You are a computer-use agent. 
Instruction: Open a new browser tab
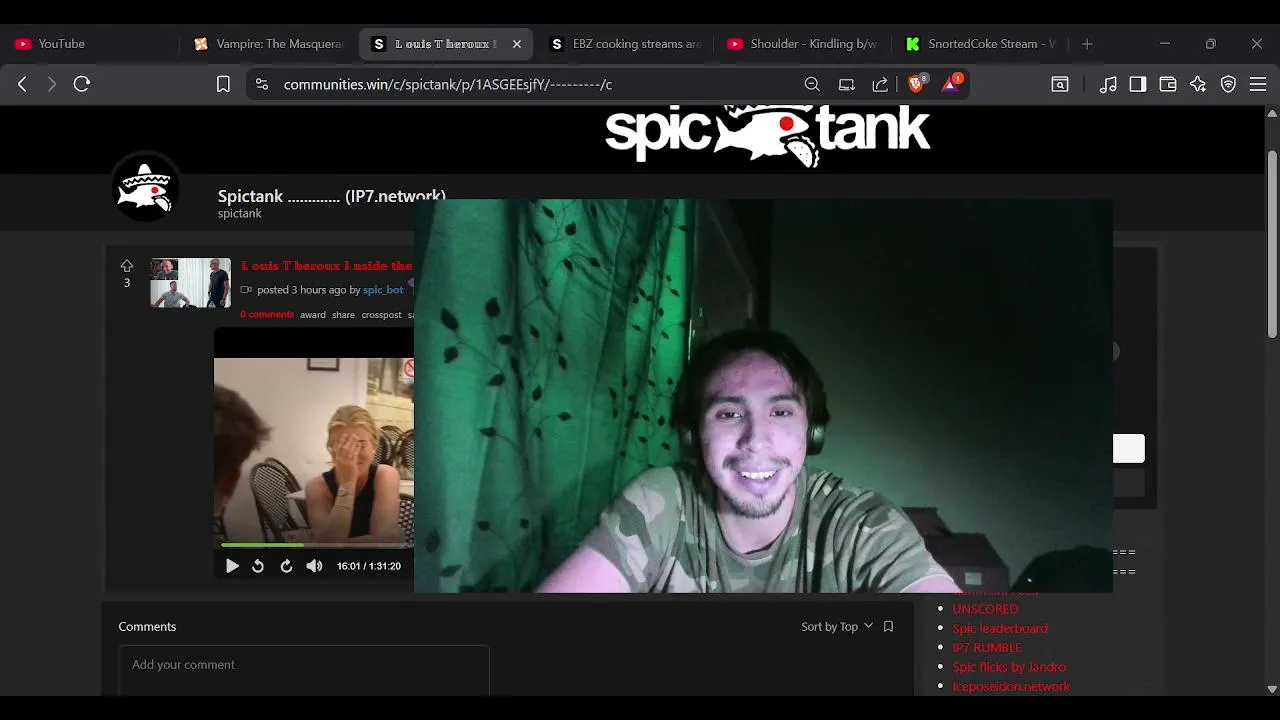click(x=1087, y=44)
